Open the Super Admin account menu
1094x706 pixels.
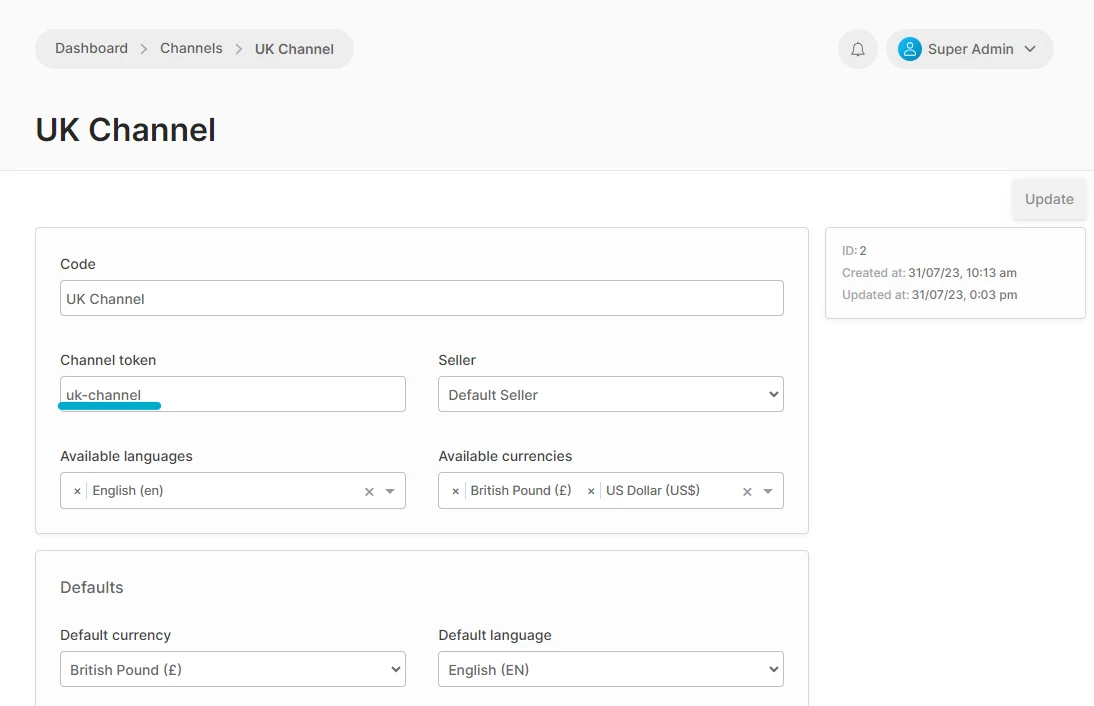click(x=1029, y=49)
